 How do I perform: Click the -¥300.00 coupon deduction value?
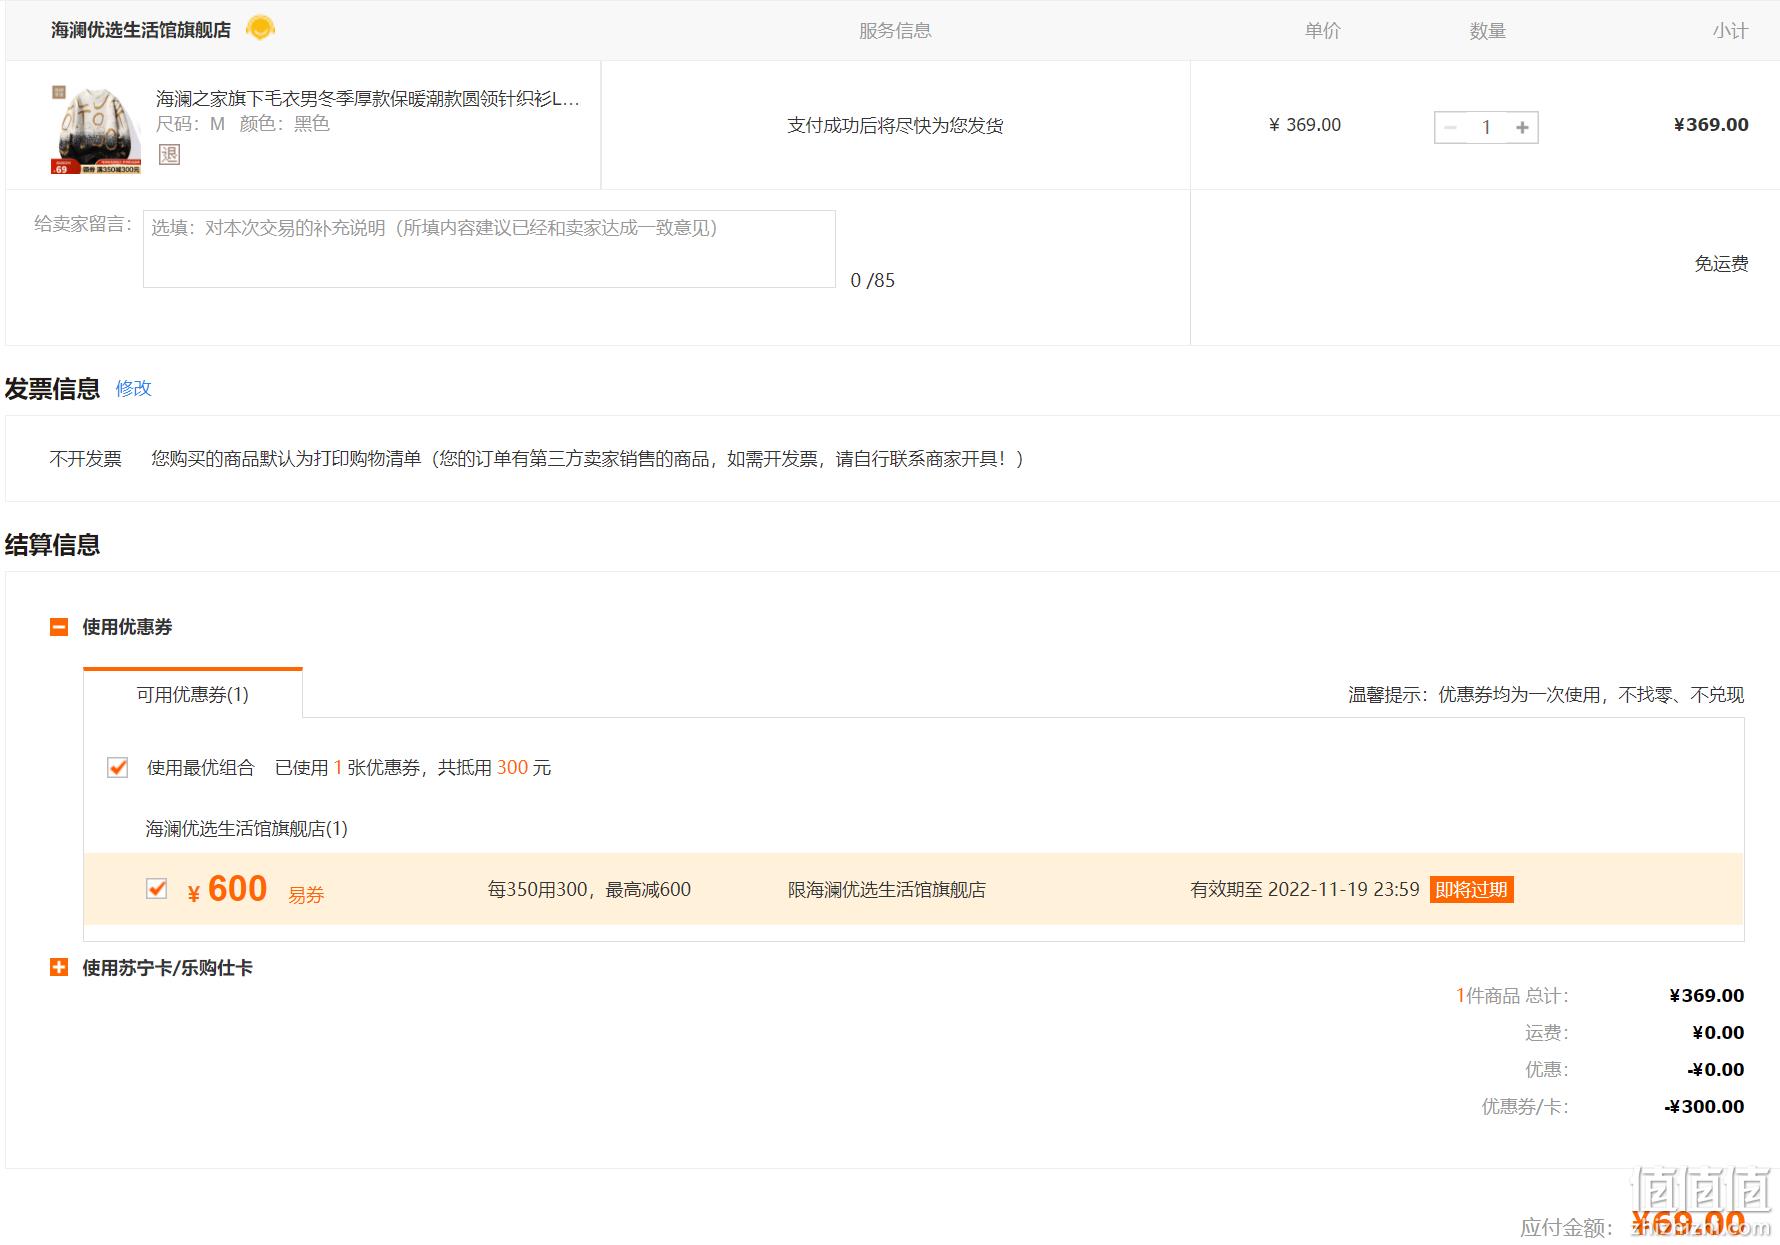tap(1704, 1107)
